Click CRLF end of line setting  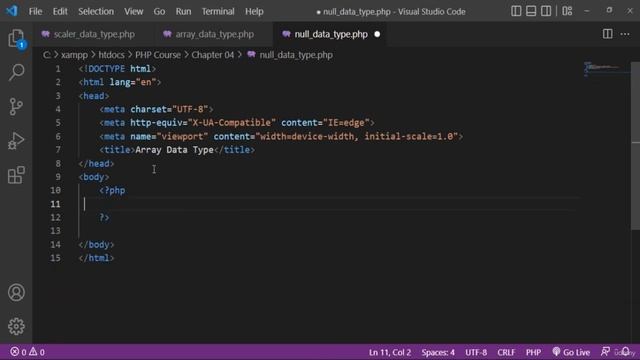coord(506,352)
